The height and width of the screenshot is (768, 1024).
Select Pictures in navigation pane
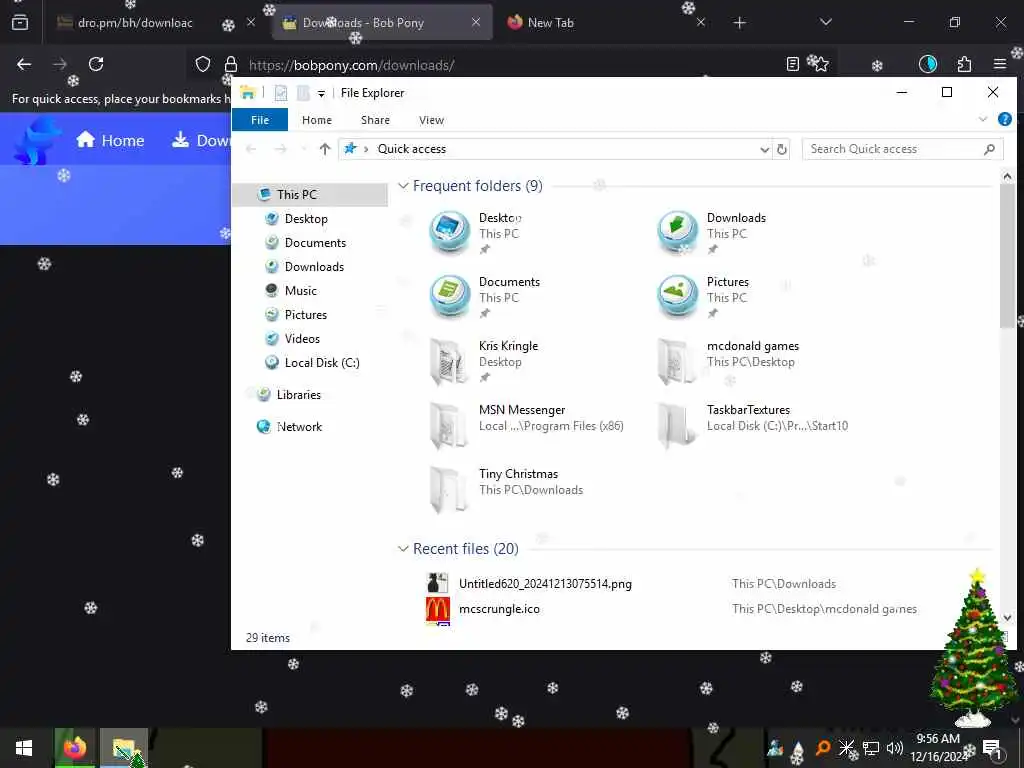coord(305,315)
